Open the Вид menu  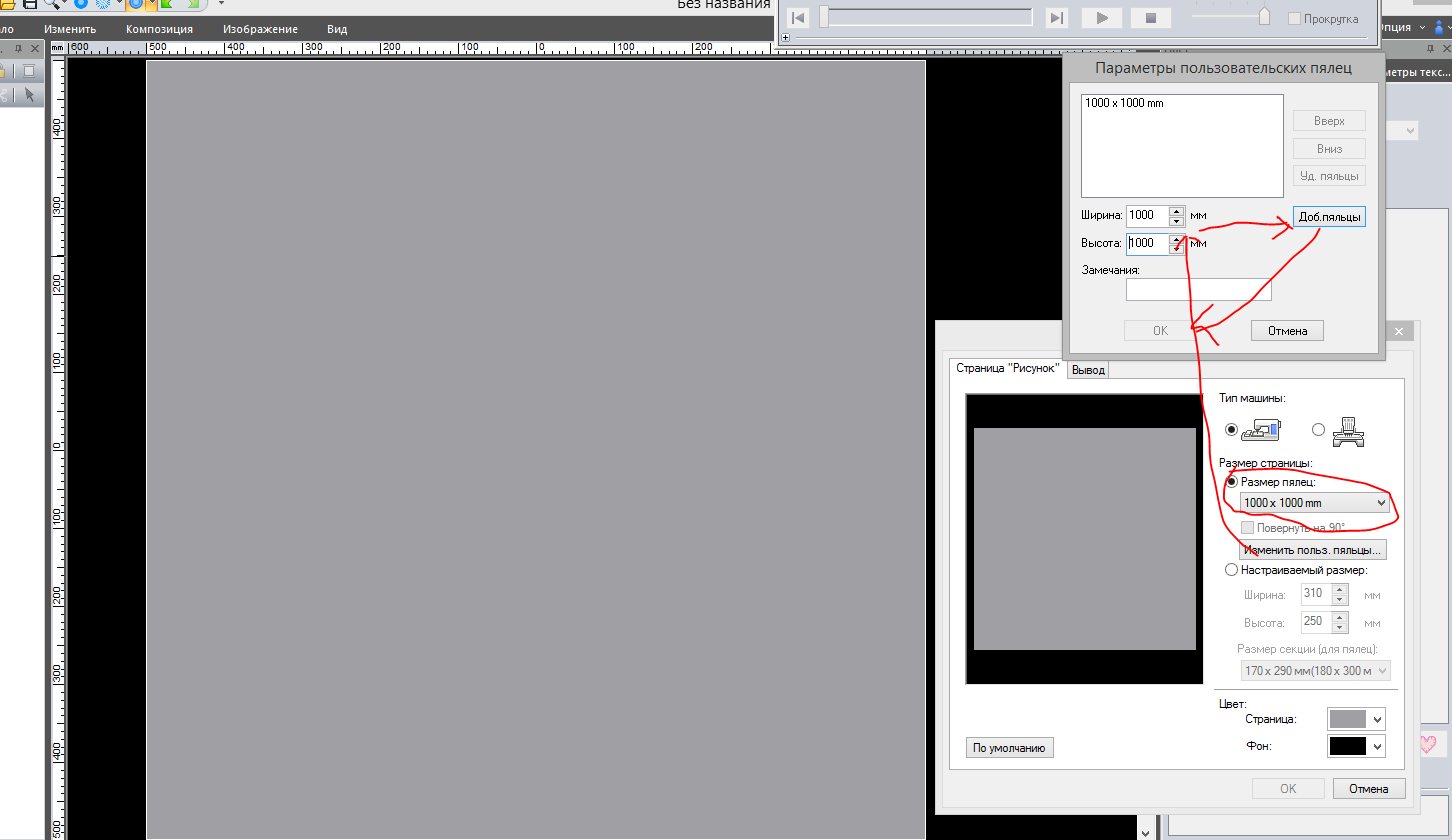[337, 29]
